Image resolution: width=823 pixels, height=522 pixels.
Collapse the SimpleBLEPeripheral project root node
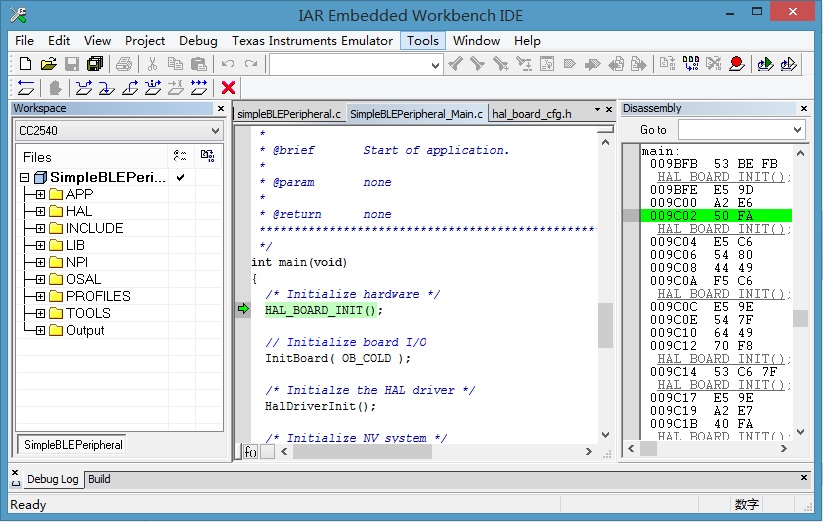[x=24, y=178]
